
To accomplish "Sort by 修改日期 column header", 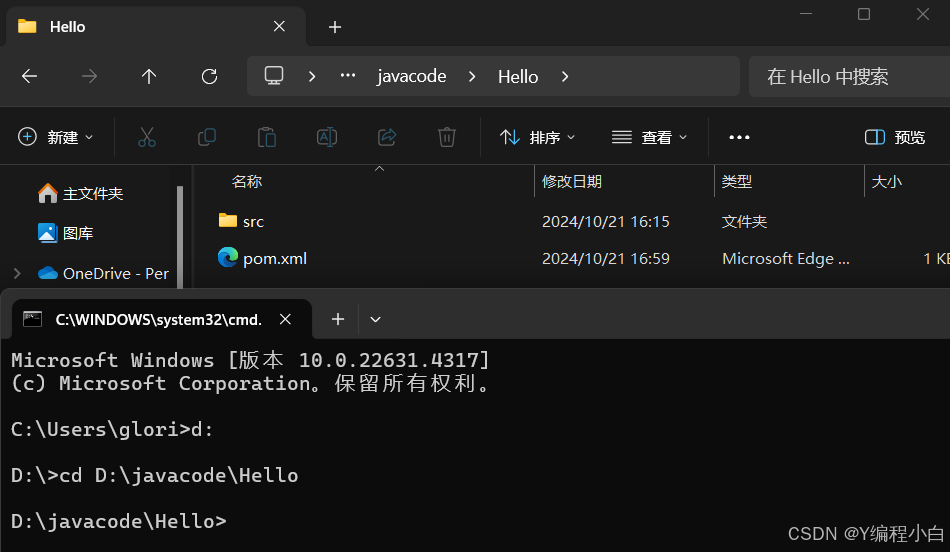I will tap(571, 182).
